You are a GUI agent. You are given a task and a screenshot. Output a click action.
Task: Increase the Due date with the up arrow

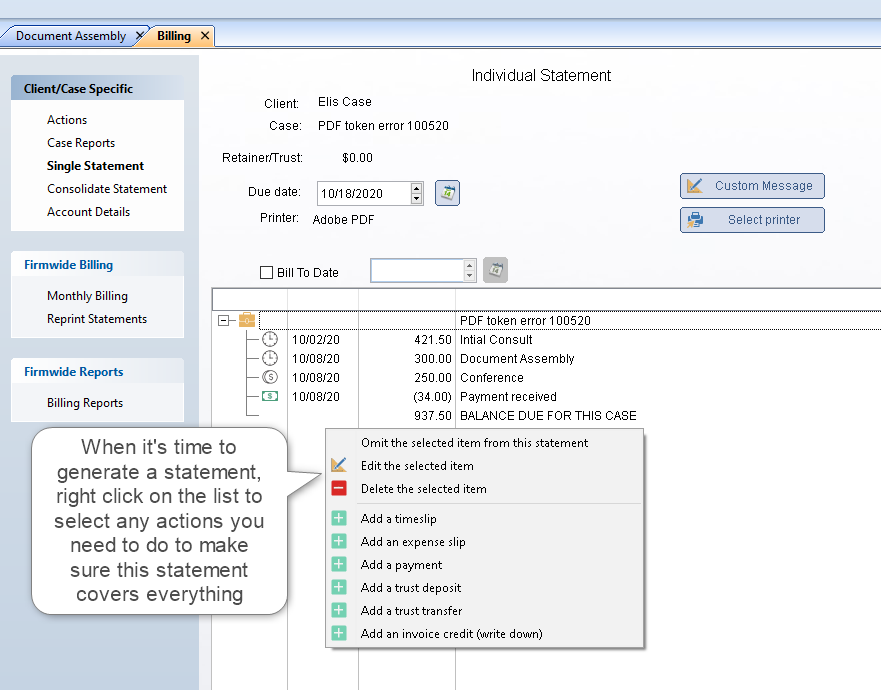pyautogui.click(x=417, y=188)
